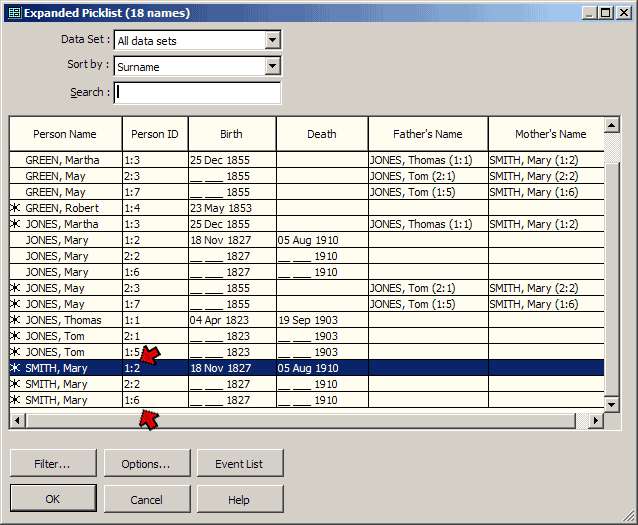
Task: Click the Birth column header
Action: pyautogui.click(x=232, y=134)
